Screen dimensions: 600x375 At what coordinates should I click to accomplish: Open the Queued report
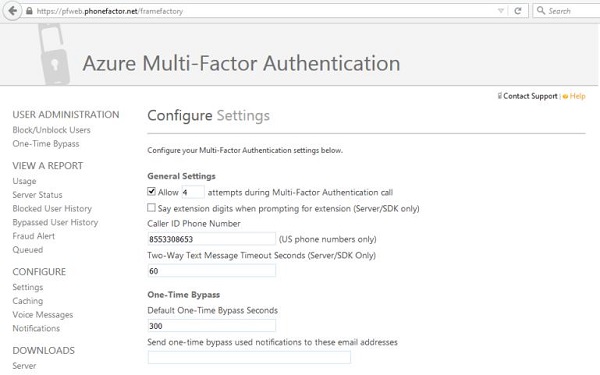[28, 250]
